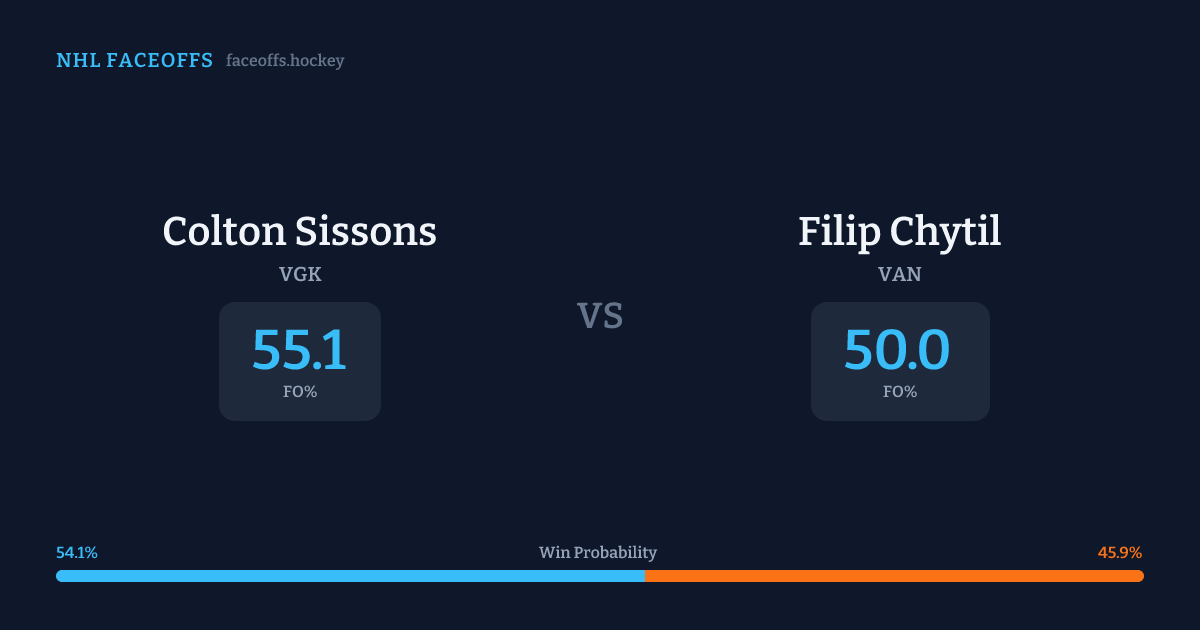Click the 55.1 faceoff number
This screenshot has width=1200, height=630.
click(x=299, y=351)
